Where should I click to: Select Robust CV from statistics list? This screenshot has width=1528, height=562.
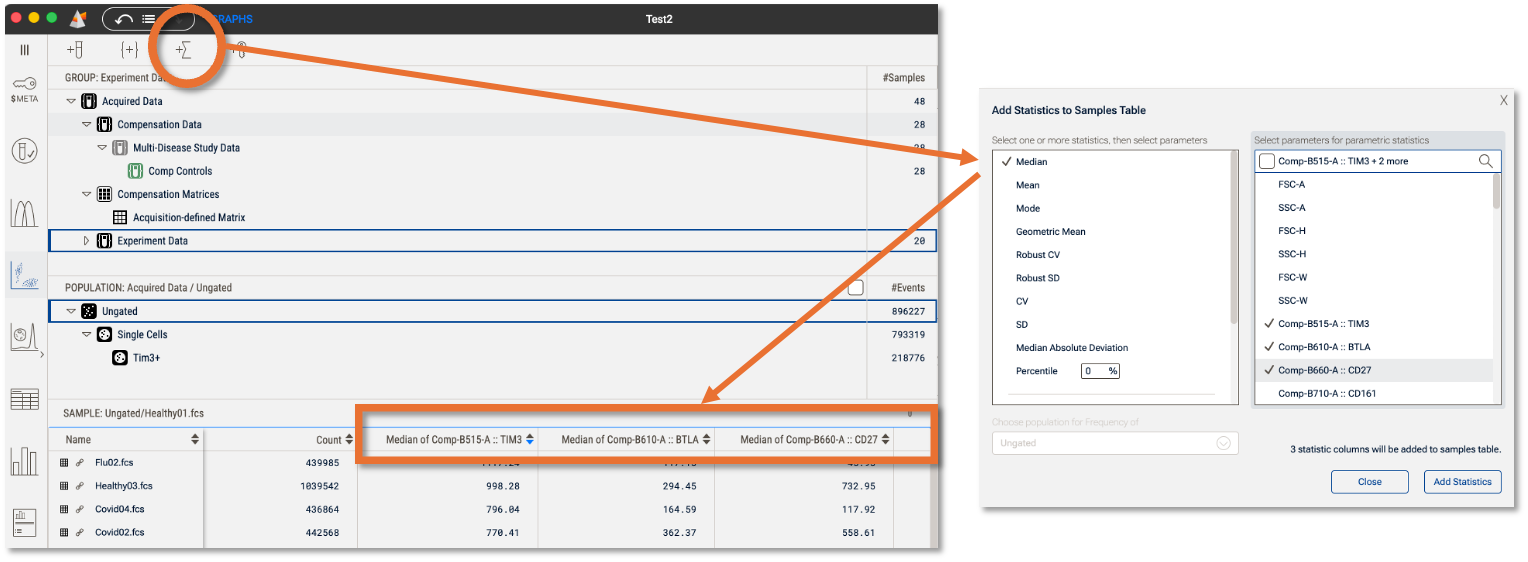click(x=1037, y=255)
